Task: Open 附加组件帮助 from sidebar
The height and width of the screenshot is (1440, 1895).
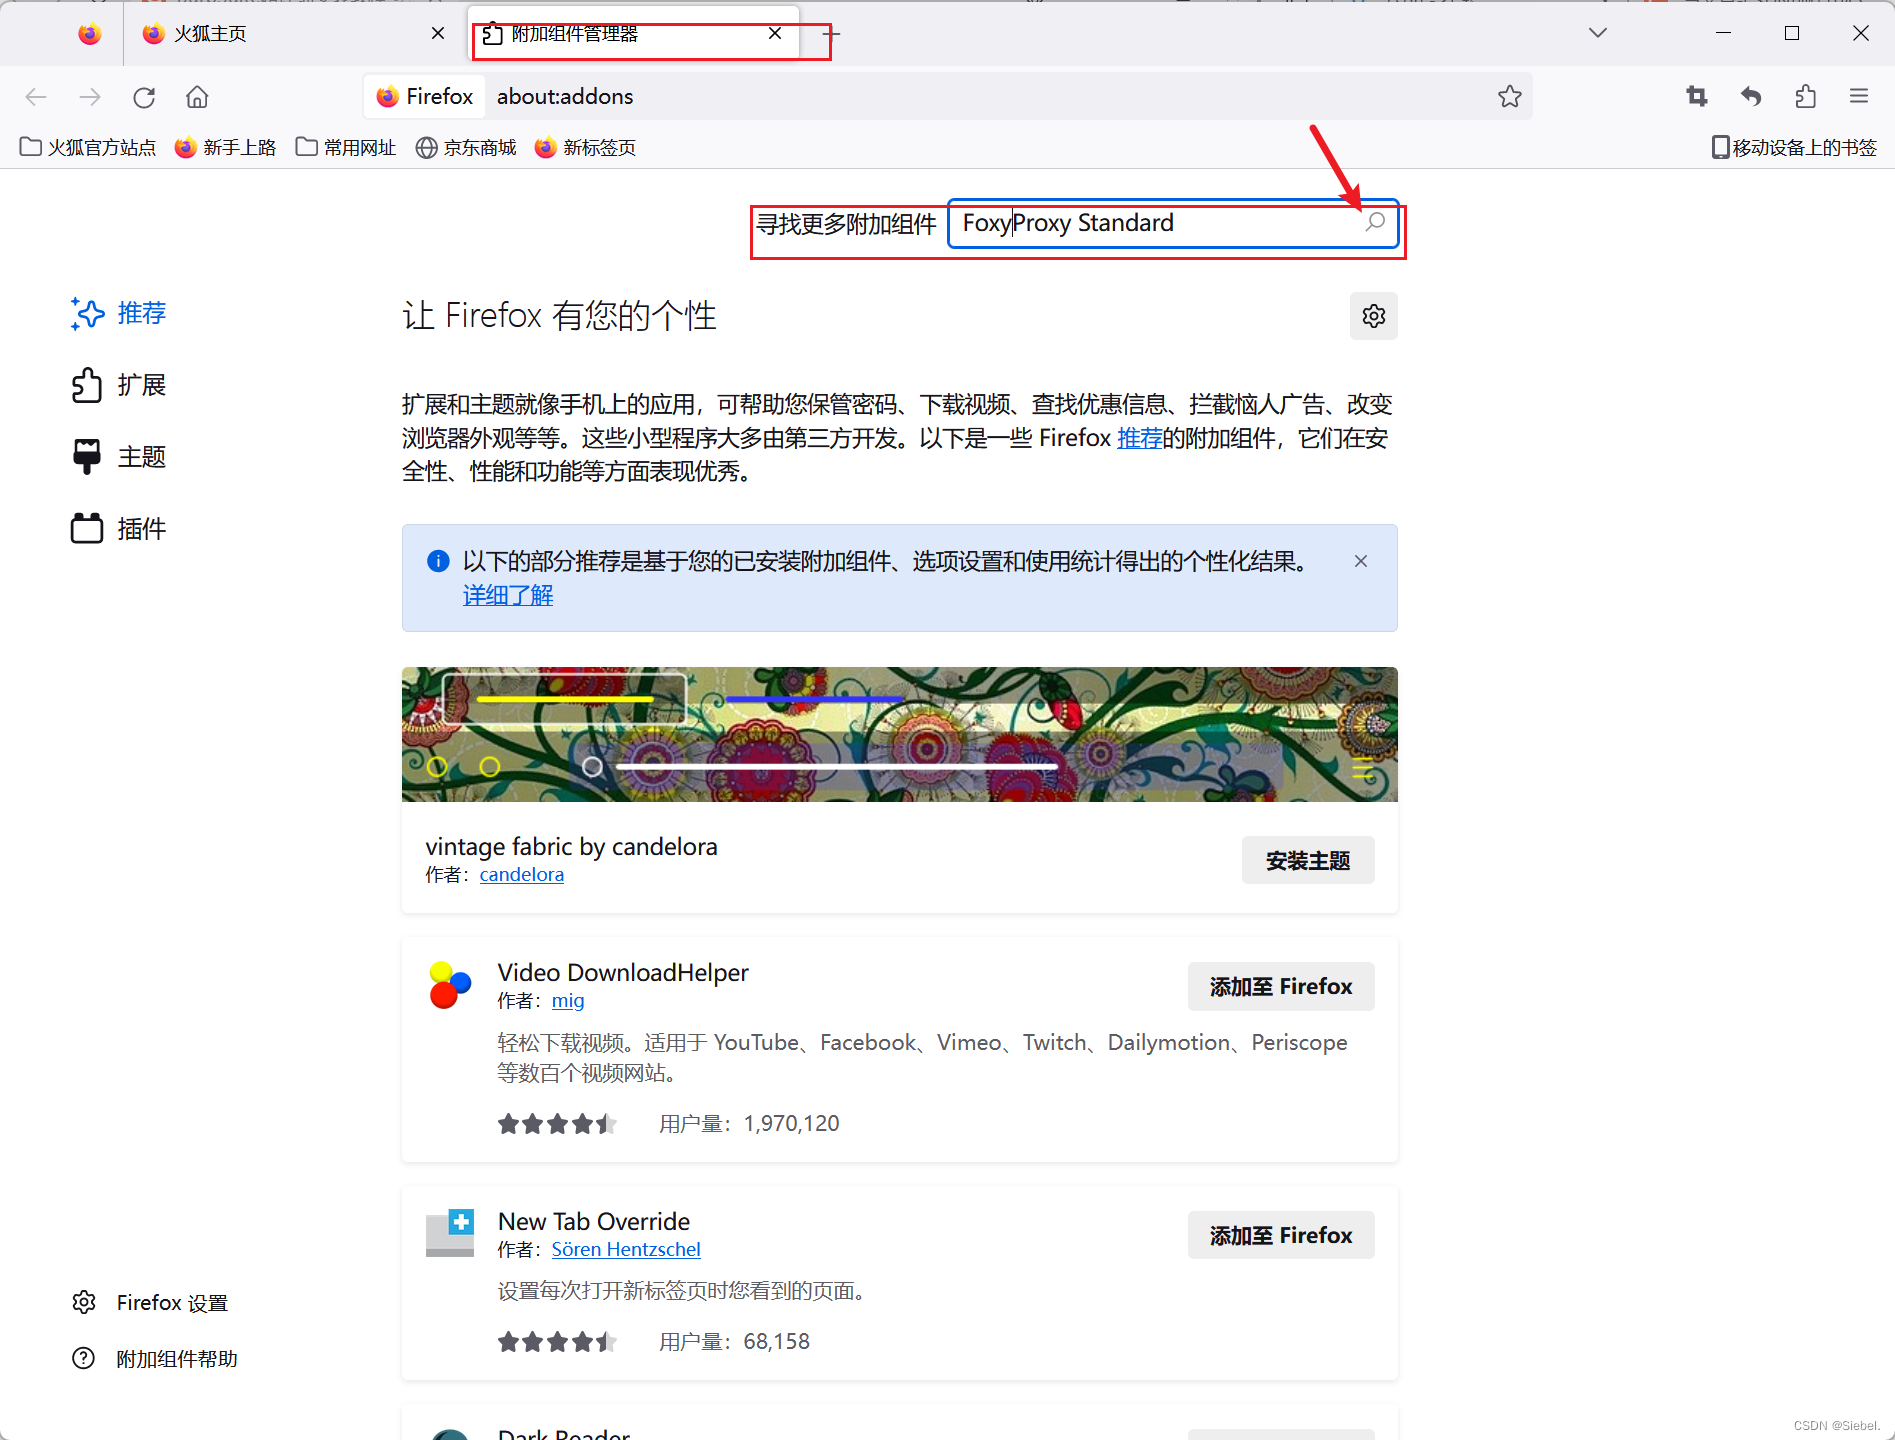Action: click(x=155, y=1358)
